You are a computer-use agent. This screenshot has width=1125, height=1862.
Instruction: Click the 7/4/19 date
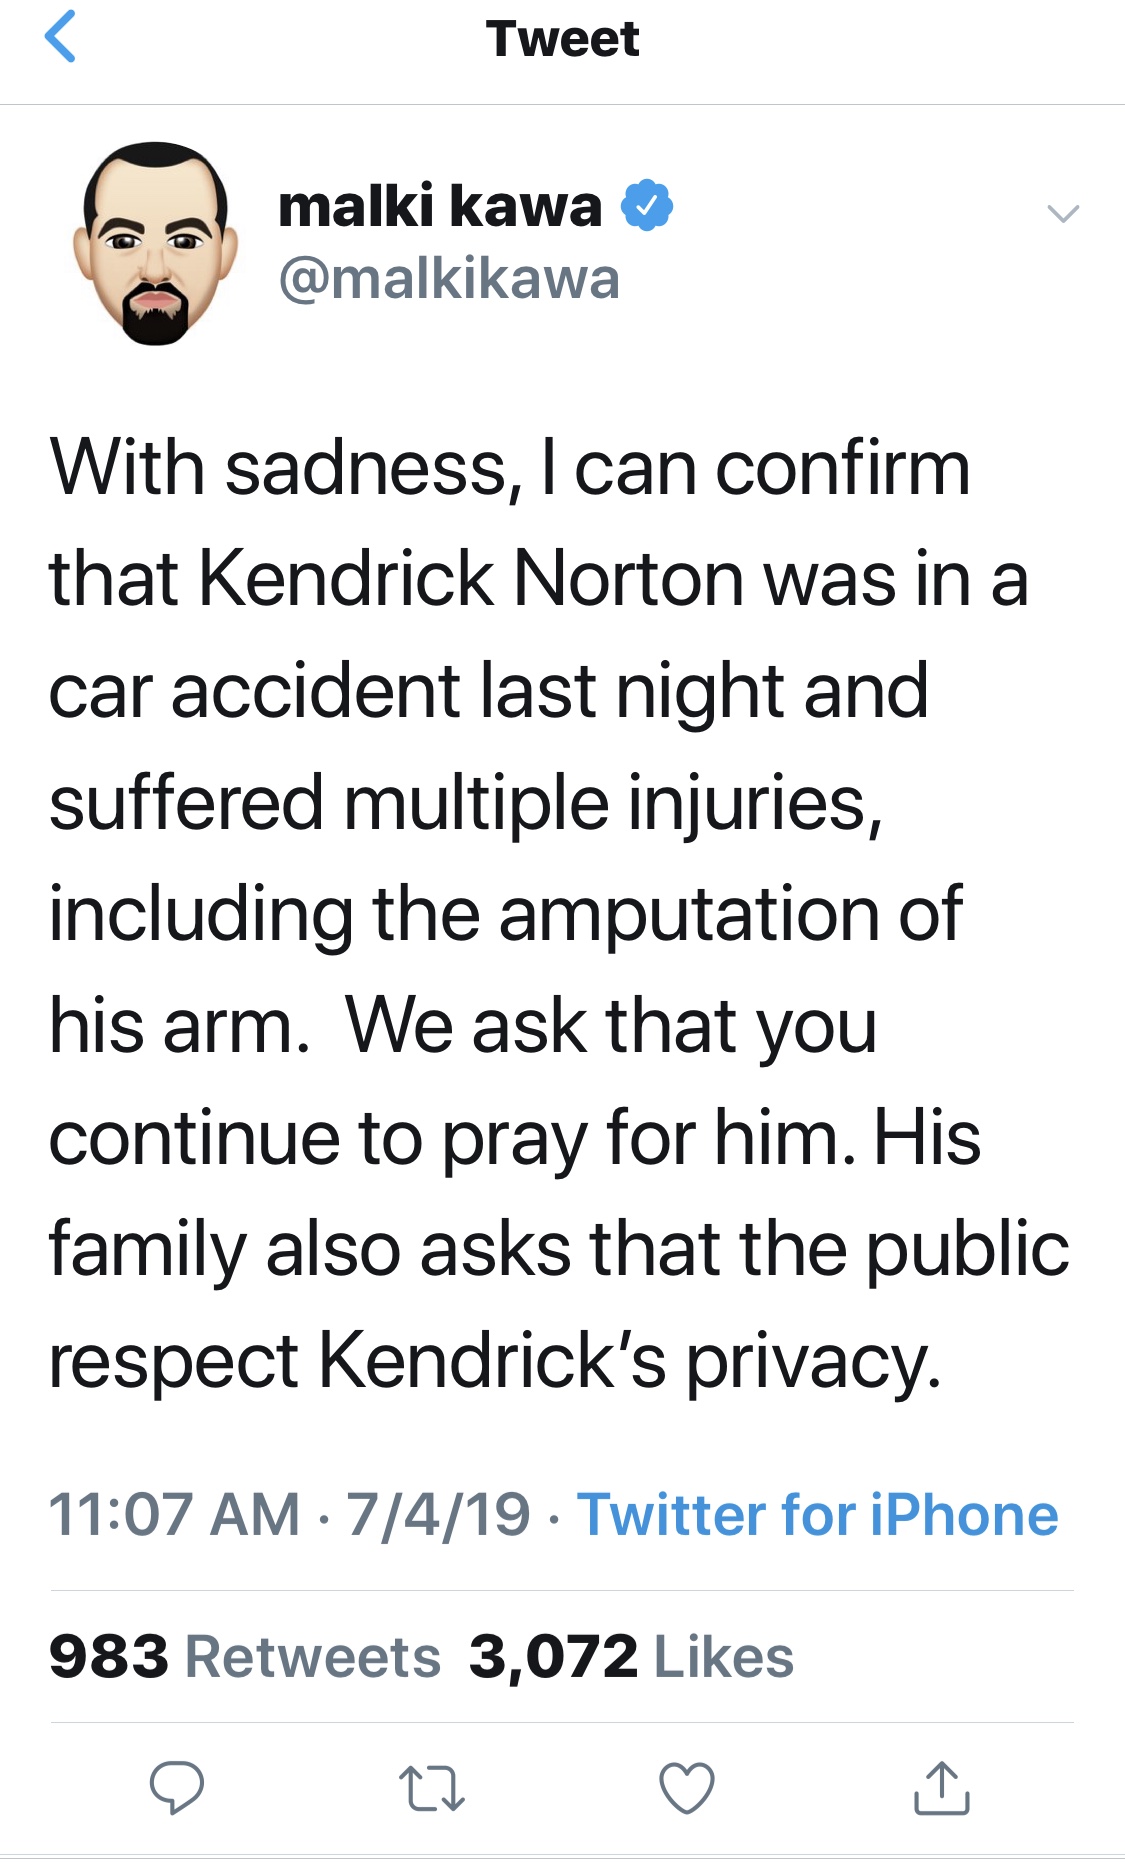tap(438, 1514)
